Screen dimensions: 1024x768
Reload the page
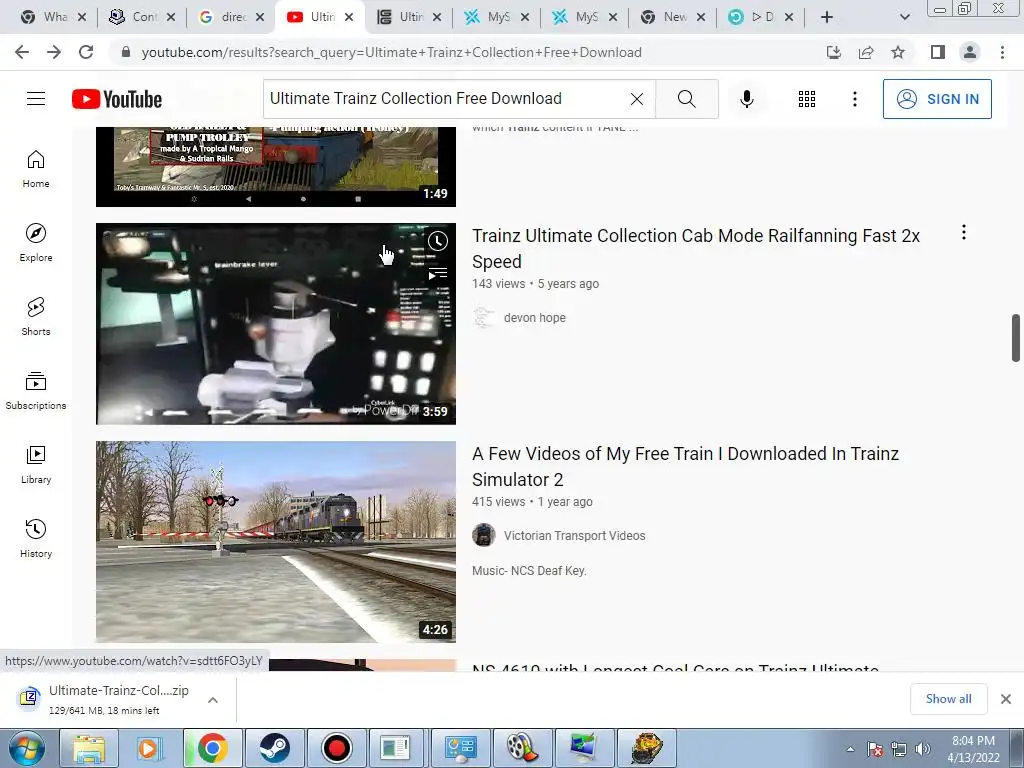[x=86, y=52]
